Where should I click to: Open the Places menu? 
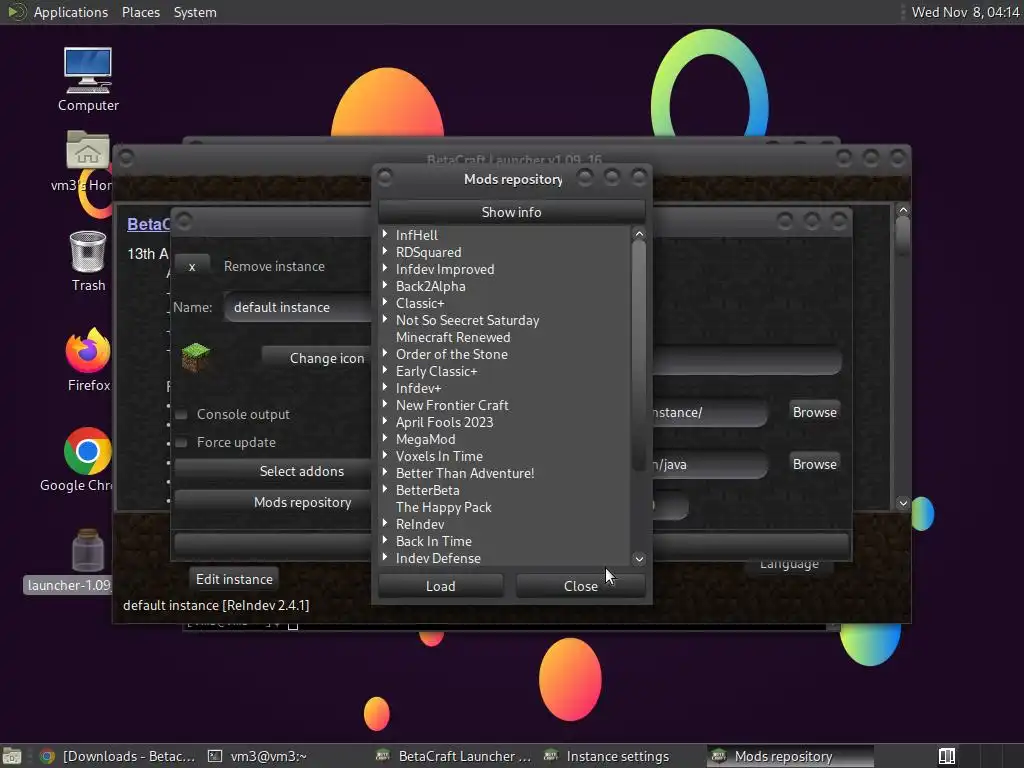(140, 12)
